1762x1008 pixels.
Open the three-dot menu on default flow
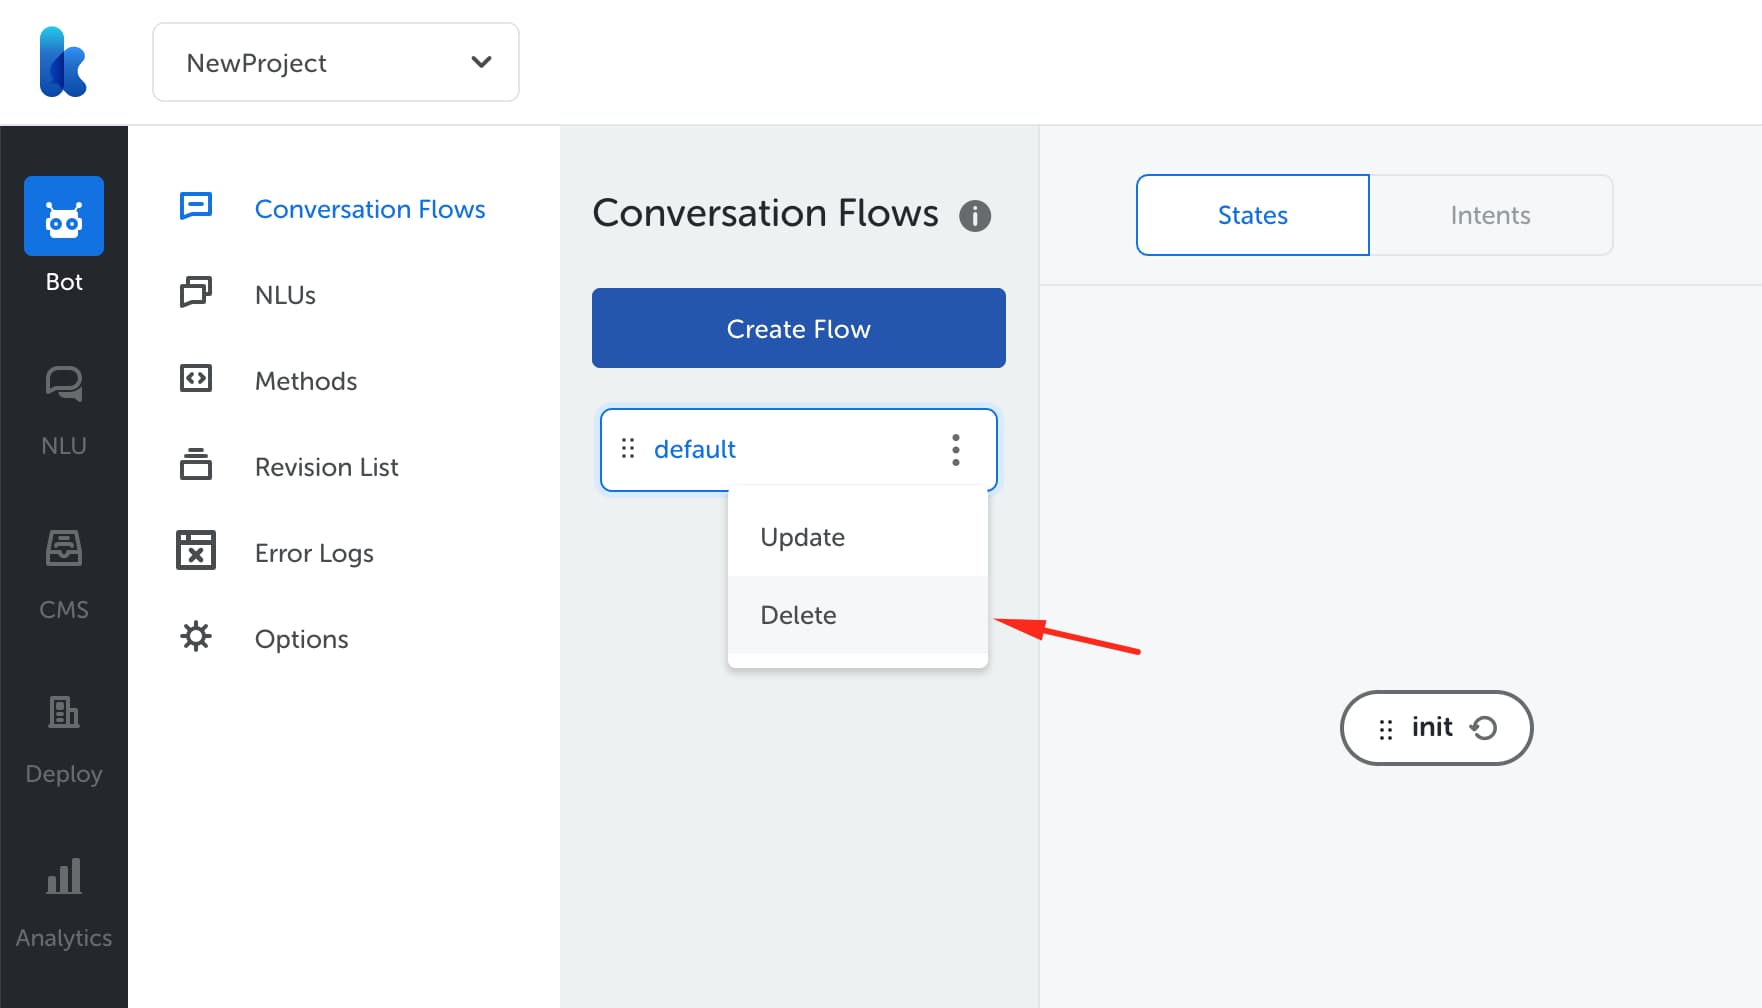[x=956, y=450]
